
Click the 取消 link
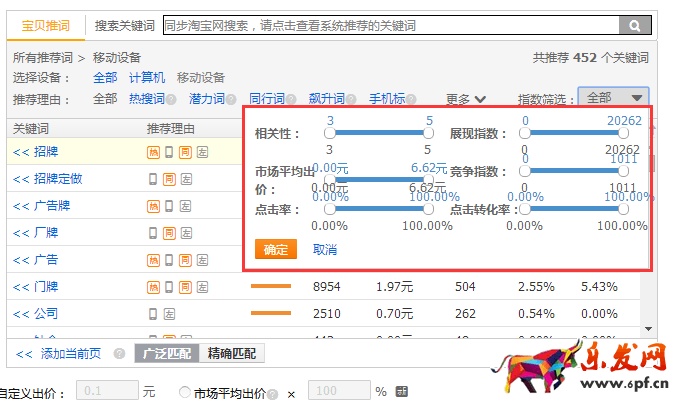pos(324,250)
